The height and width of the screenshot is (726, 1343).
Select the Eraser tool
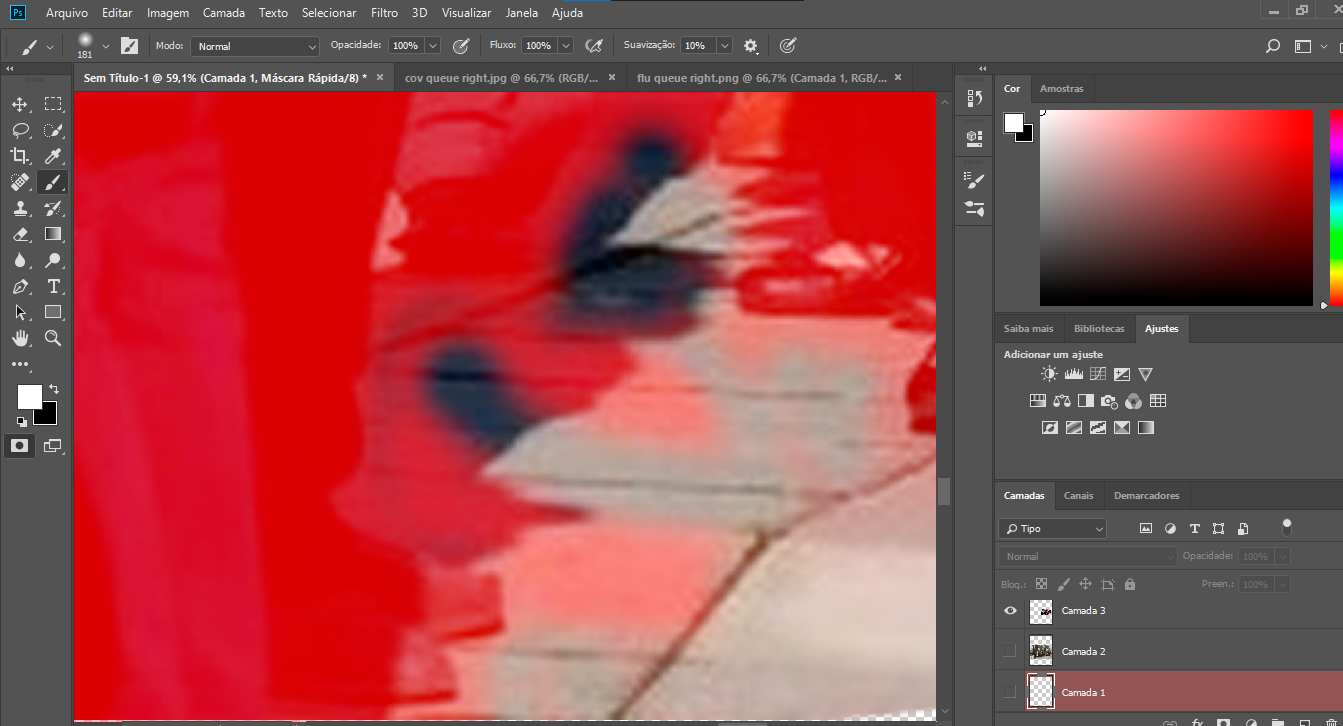[20, 234]
